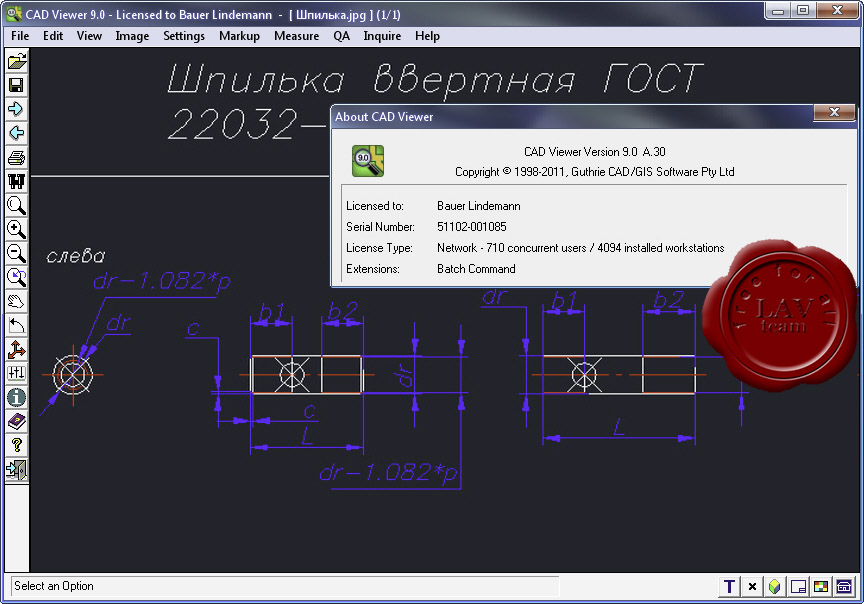Viewport: 864px width, 604px height.
Task: Open the Edit menu
Action: 53,36
